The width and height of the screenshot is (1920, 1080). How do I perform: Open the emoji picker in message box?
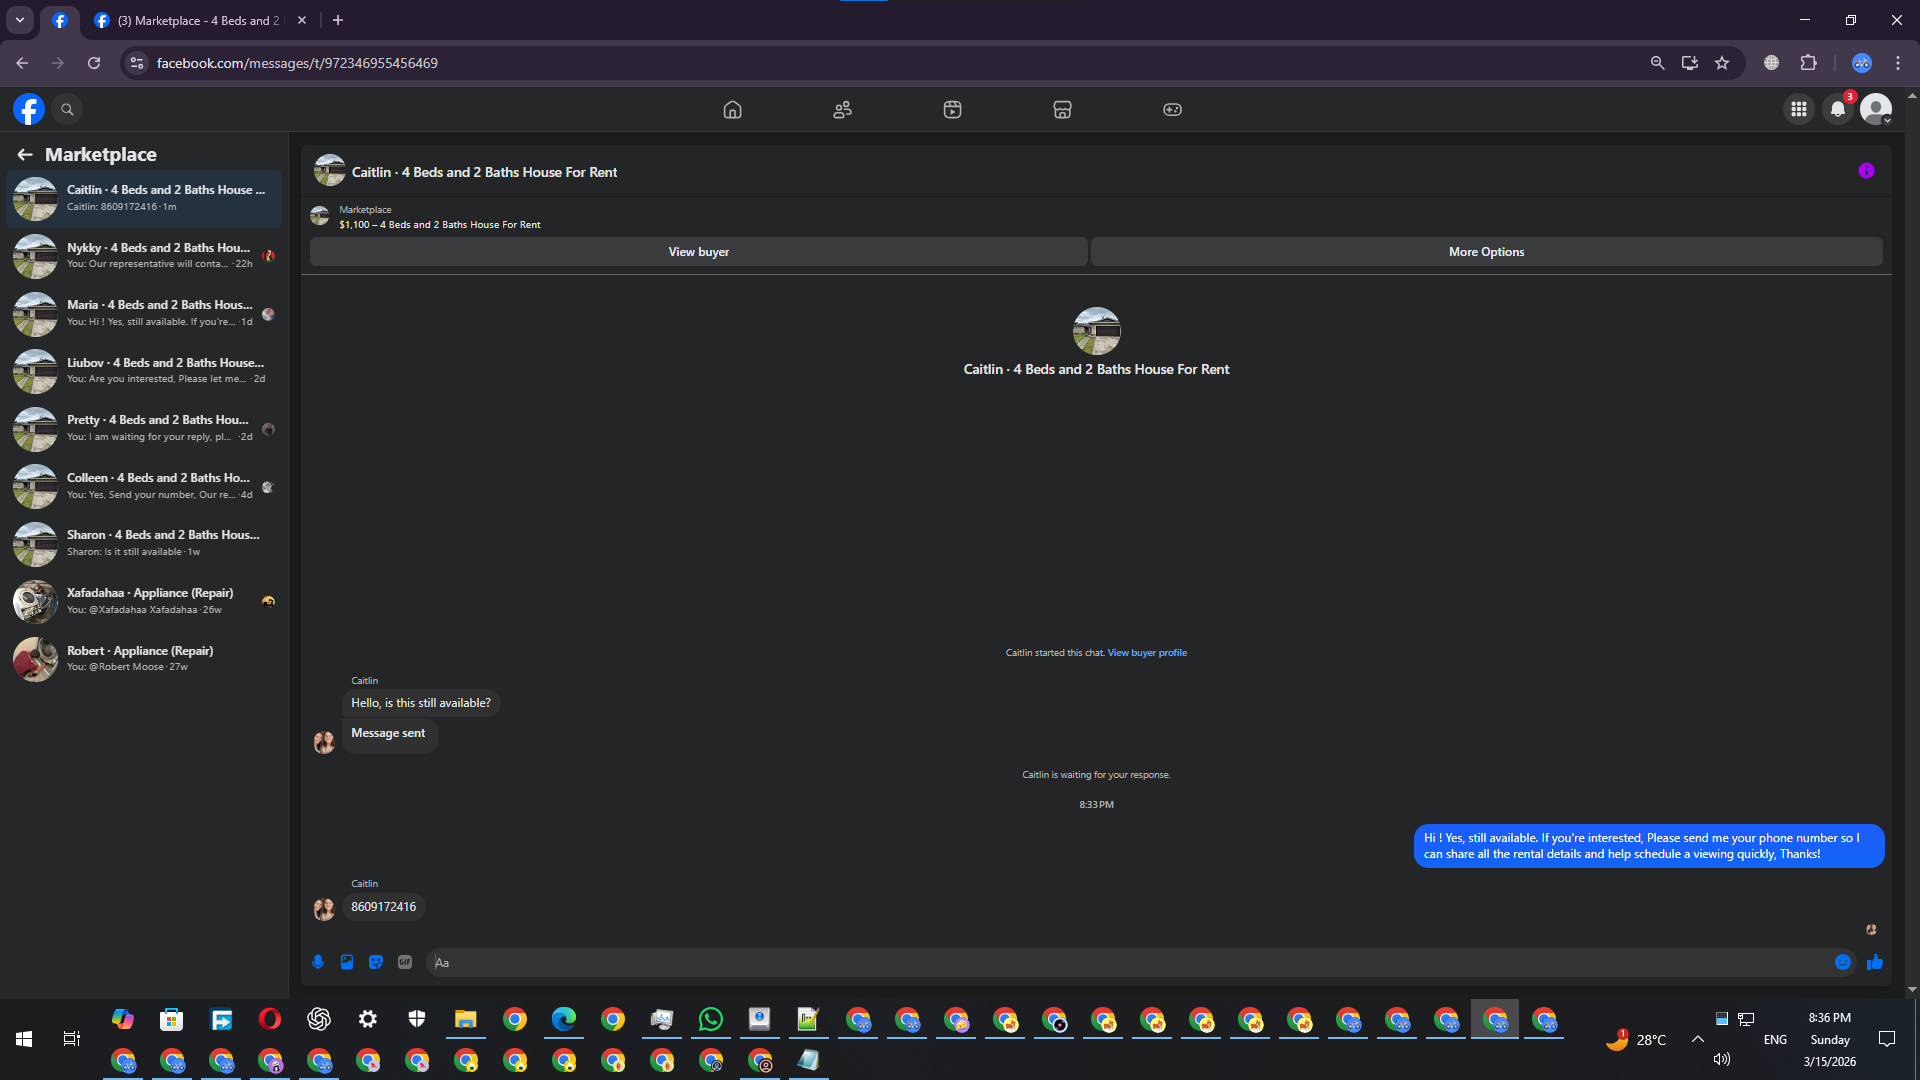tap(1843, 962)
